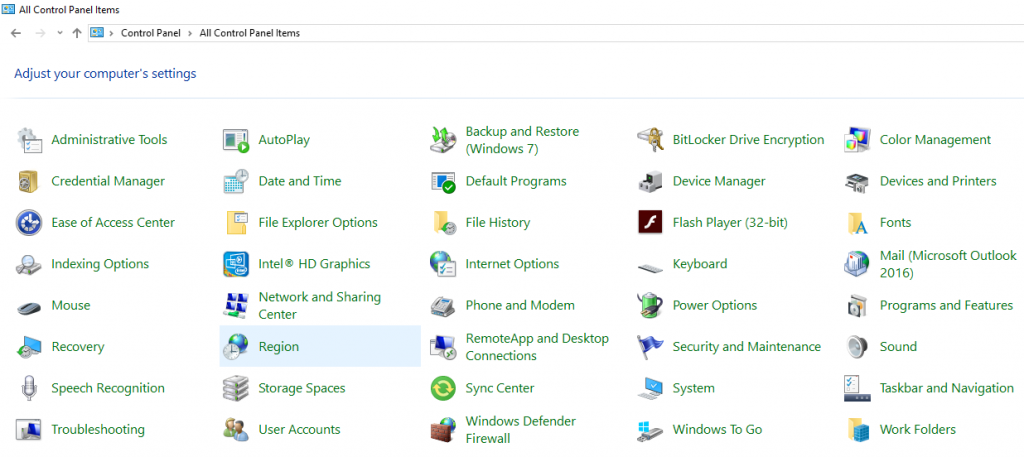
Task: Click the Network and Sharing Center icon
Action: [x=236, y=306]
